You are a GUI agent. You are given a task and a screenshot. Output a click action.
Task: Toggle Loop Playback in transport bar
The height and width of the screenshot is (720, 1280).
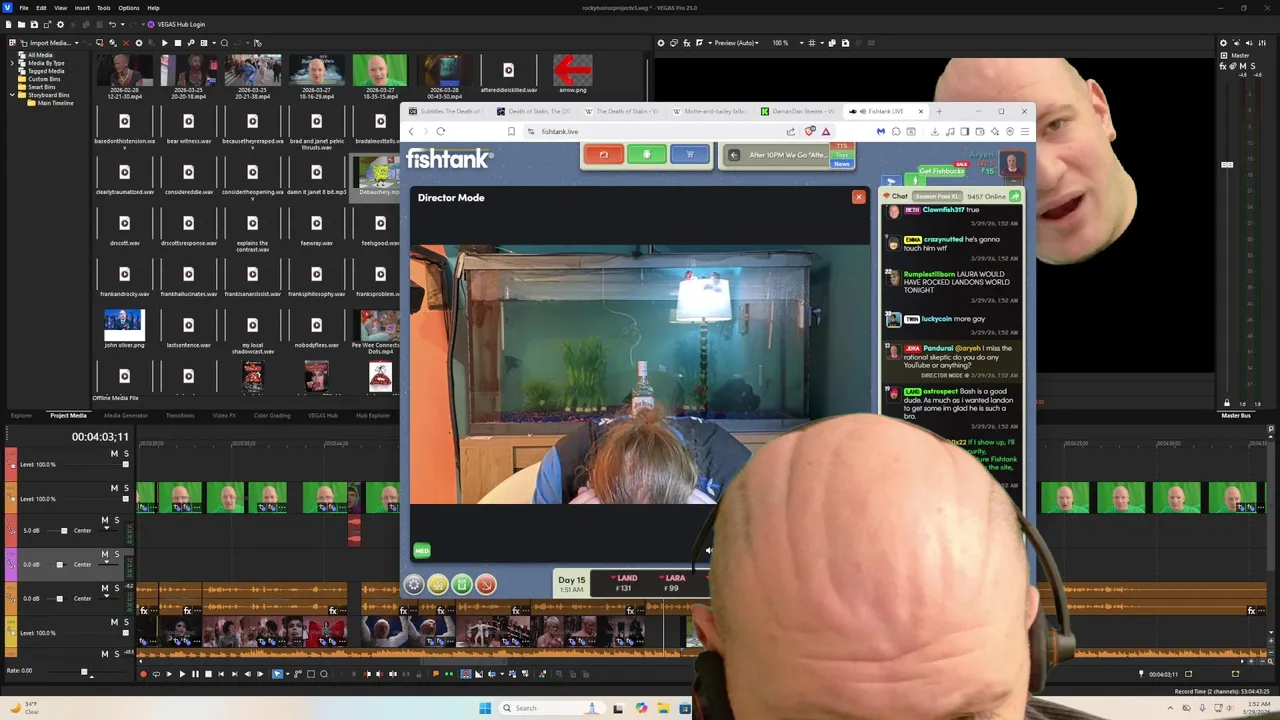pyautogui.click(x=156, y=674)
